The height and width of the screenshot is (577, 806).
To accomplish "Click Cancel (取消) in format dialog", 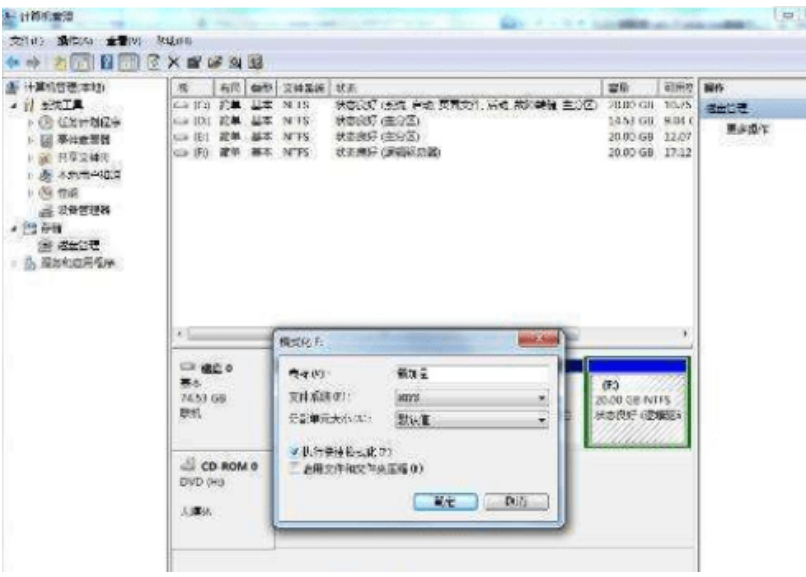I will point(508,500).
